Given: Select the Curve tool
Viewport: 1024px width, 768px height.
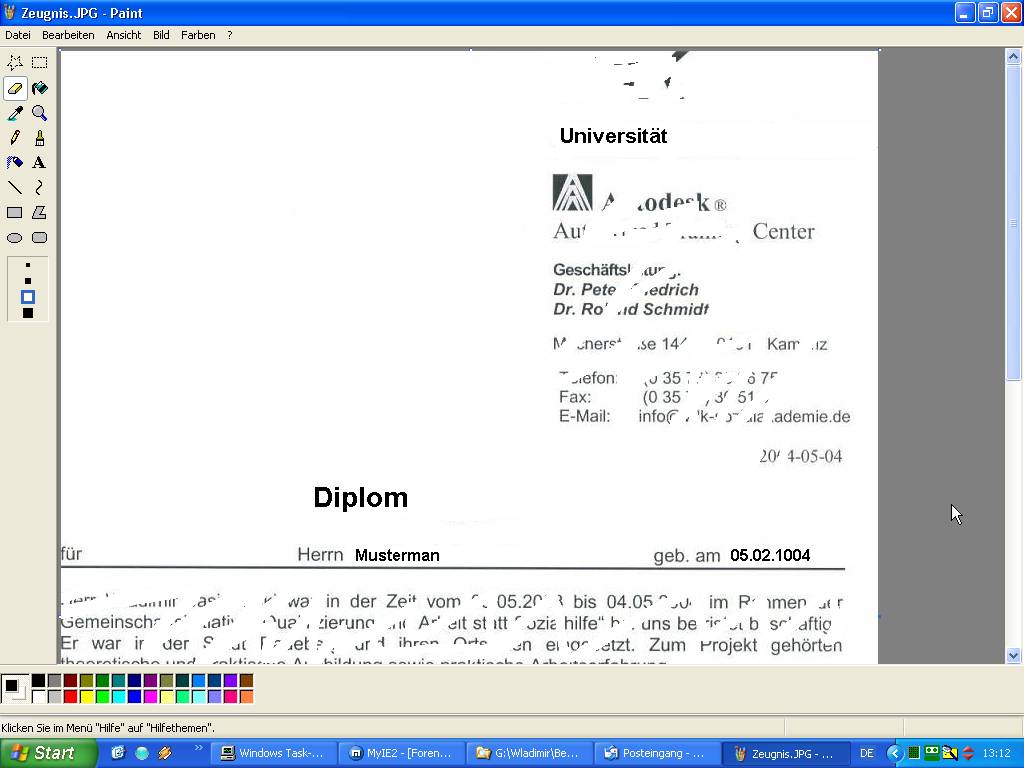Looking at the screenshot, I should pos(40,188).
